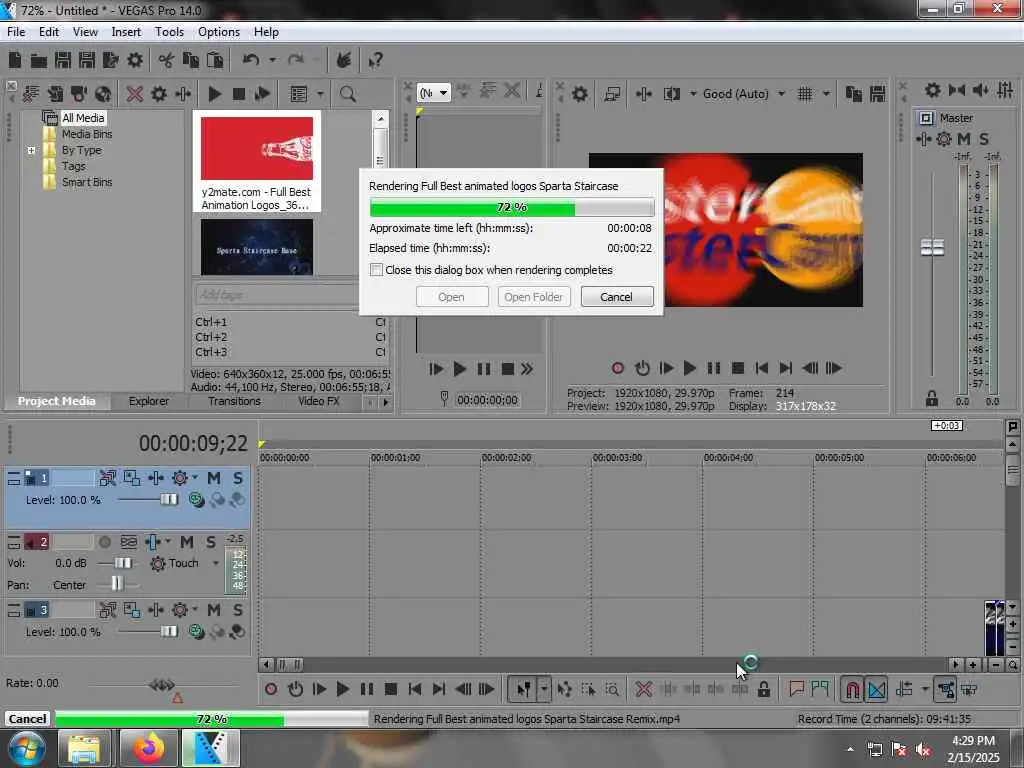This screenshot has height=768, width=1024.
Task: Open the Undo history dropdown arrow
Action: point(272,60)
